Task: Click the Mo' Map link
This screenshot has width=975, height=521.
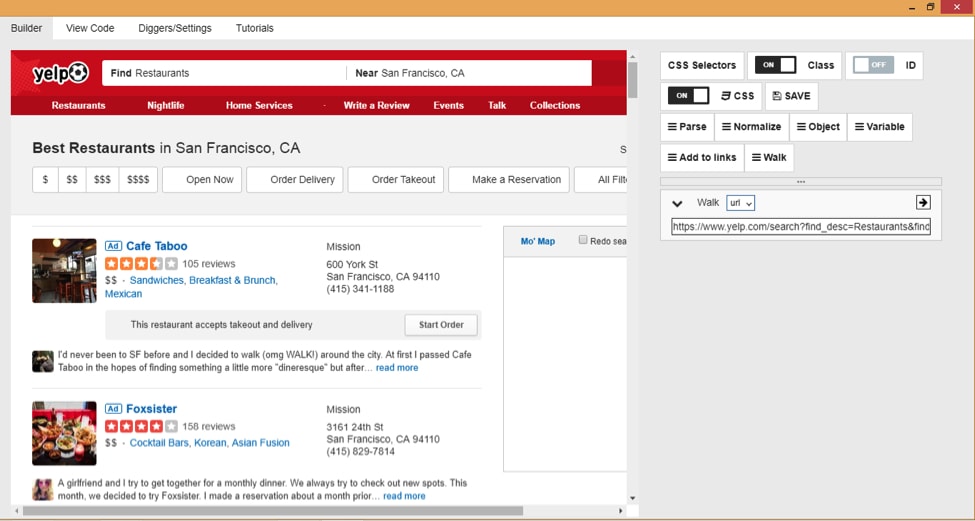Action: pos(538,241)
